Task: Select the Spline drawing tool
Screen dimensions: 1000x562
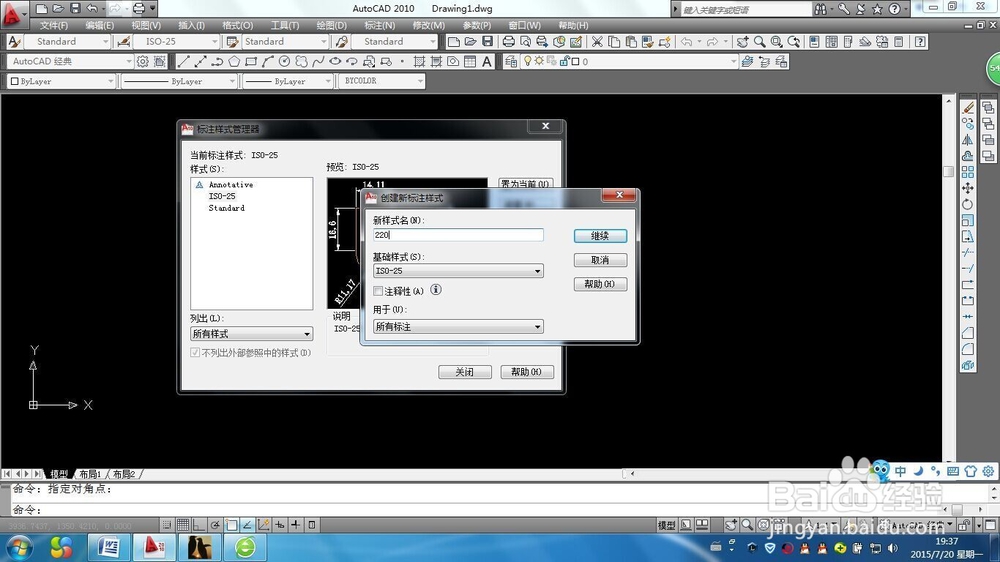Action: (318, 62)
